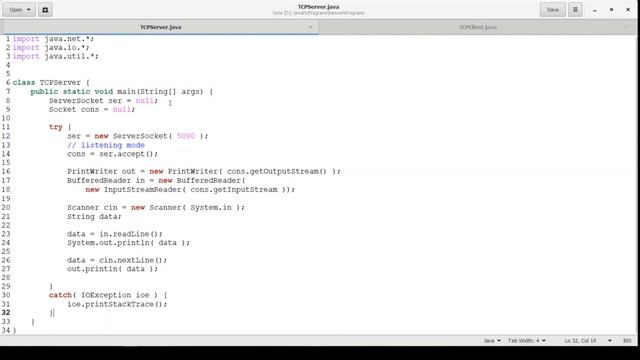Switch to the TCPServer.java tab

(161, 27)
